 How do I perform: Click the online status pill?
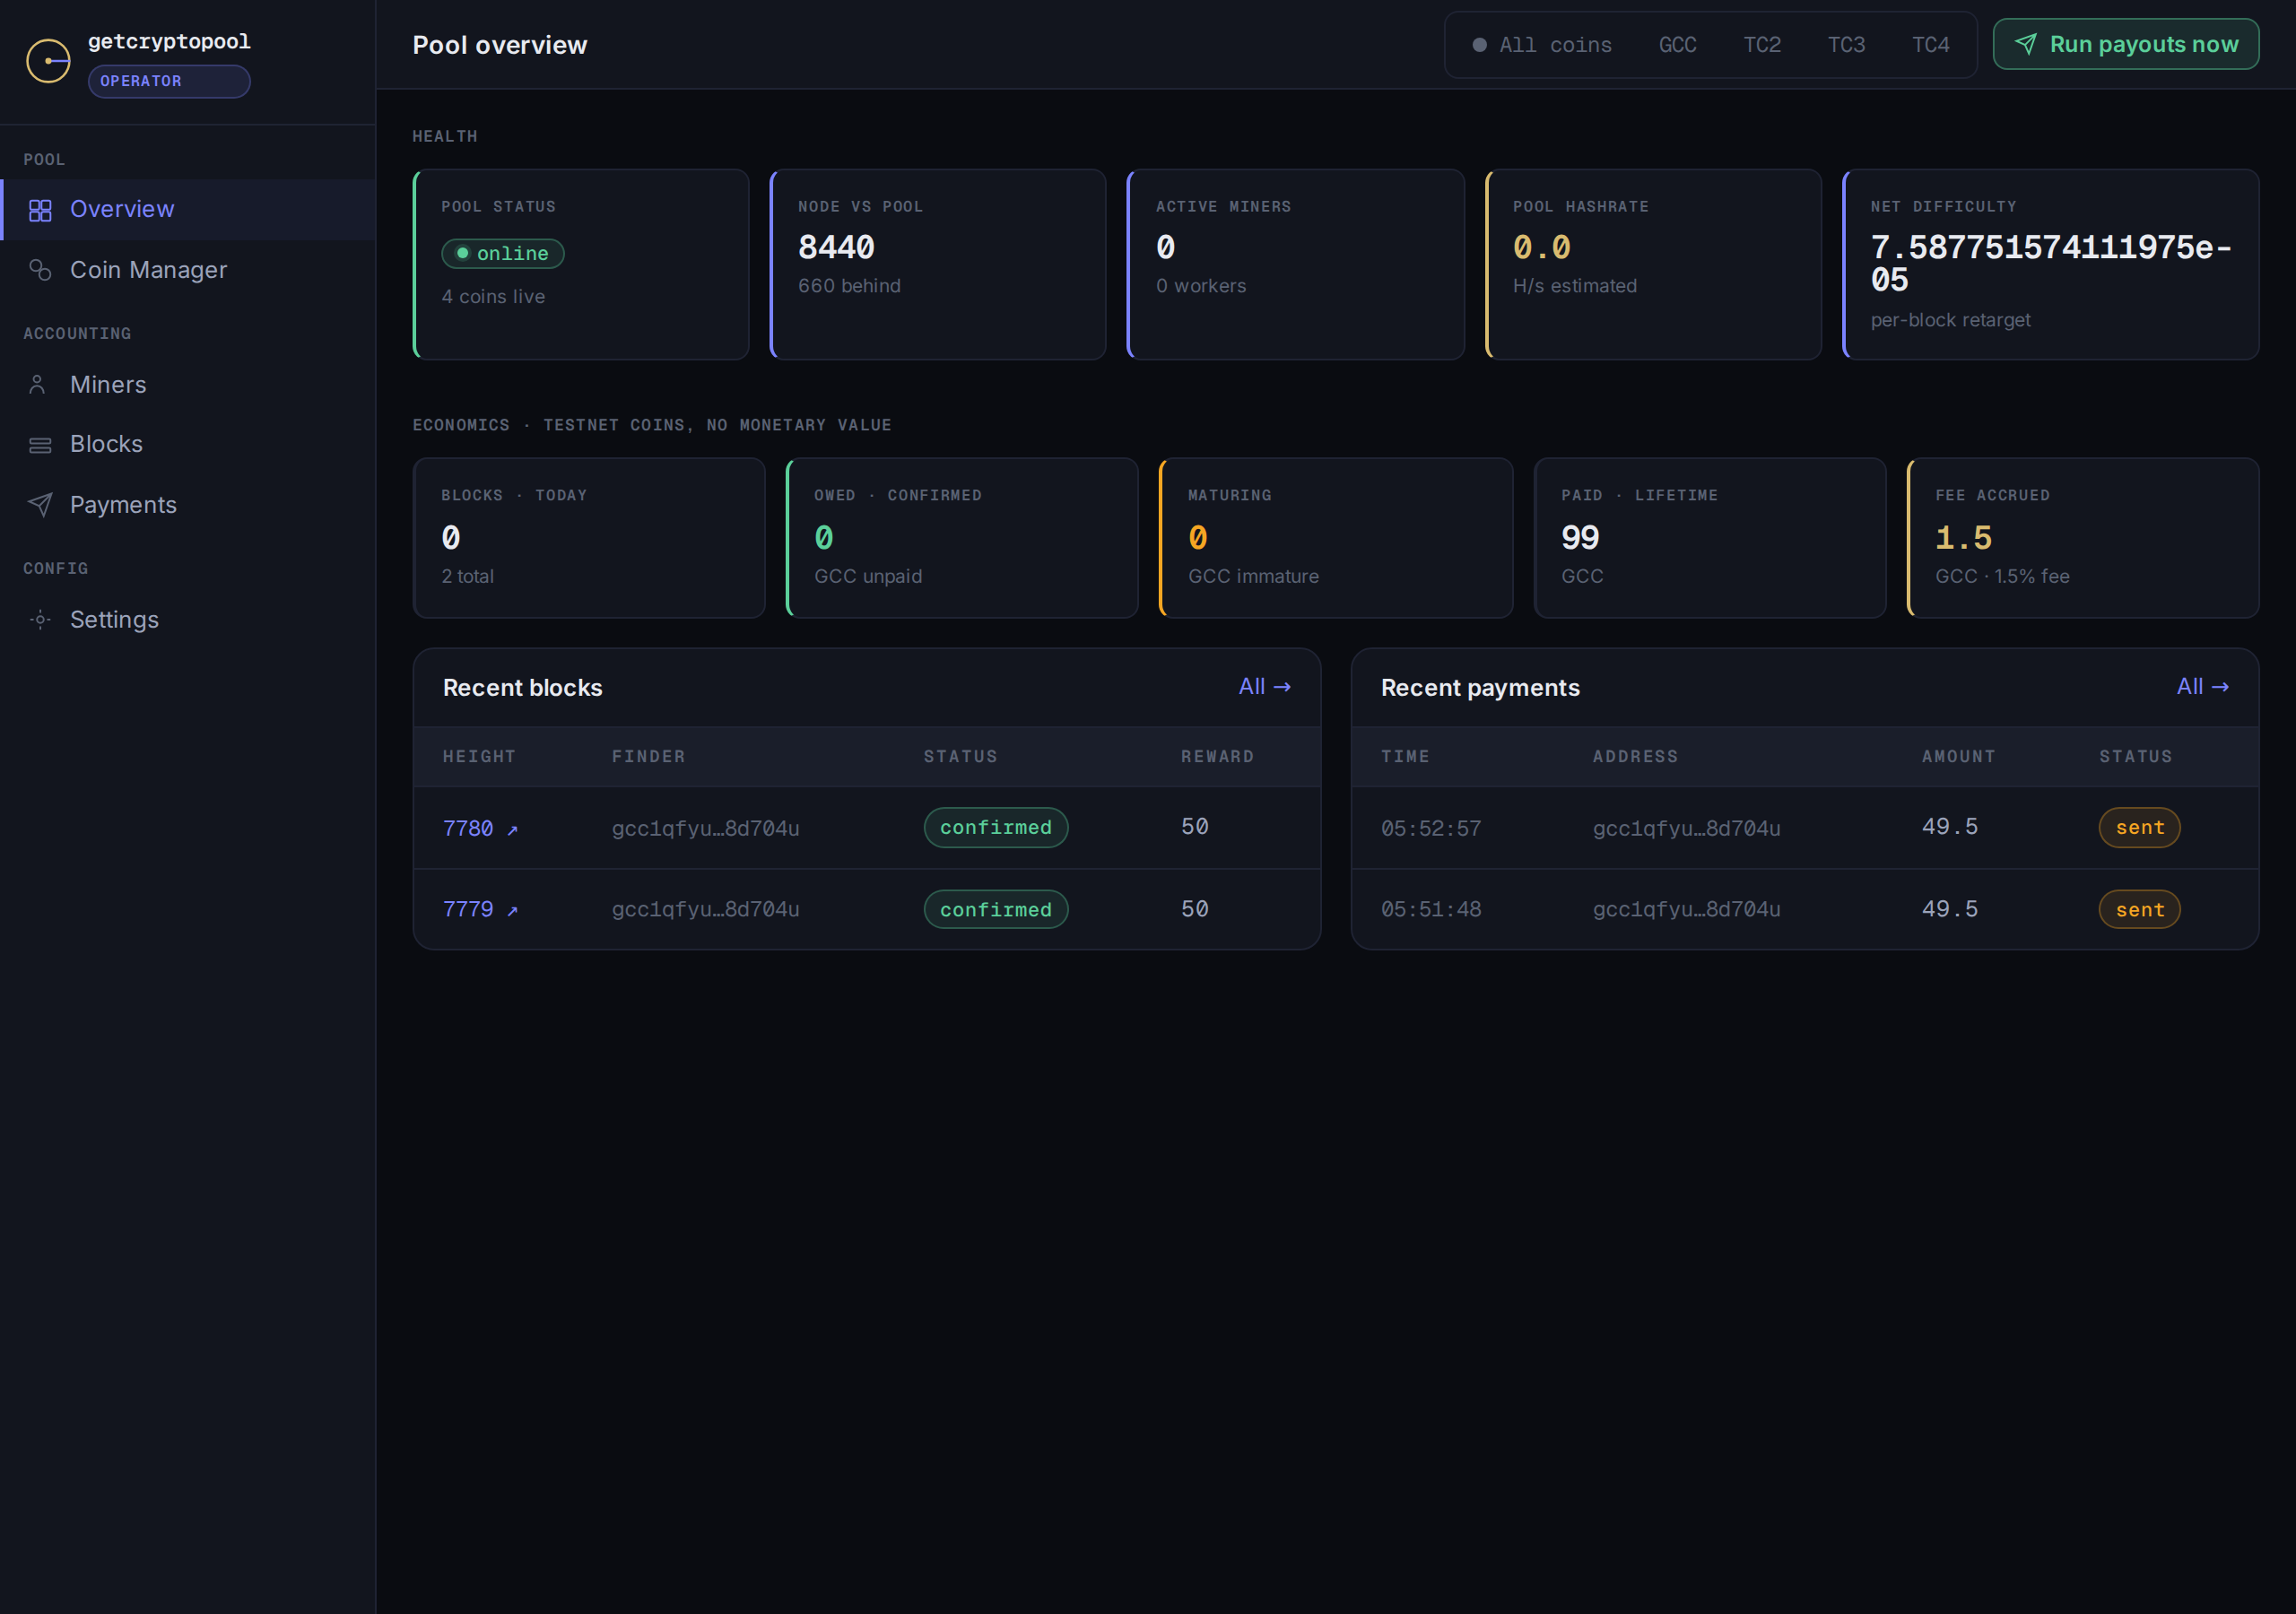(503, 254)
